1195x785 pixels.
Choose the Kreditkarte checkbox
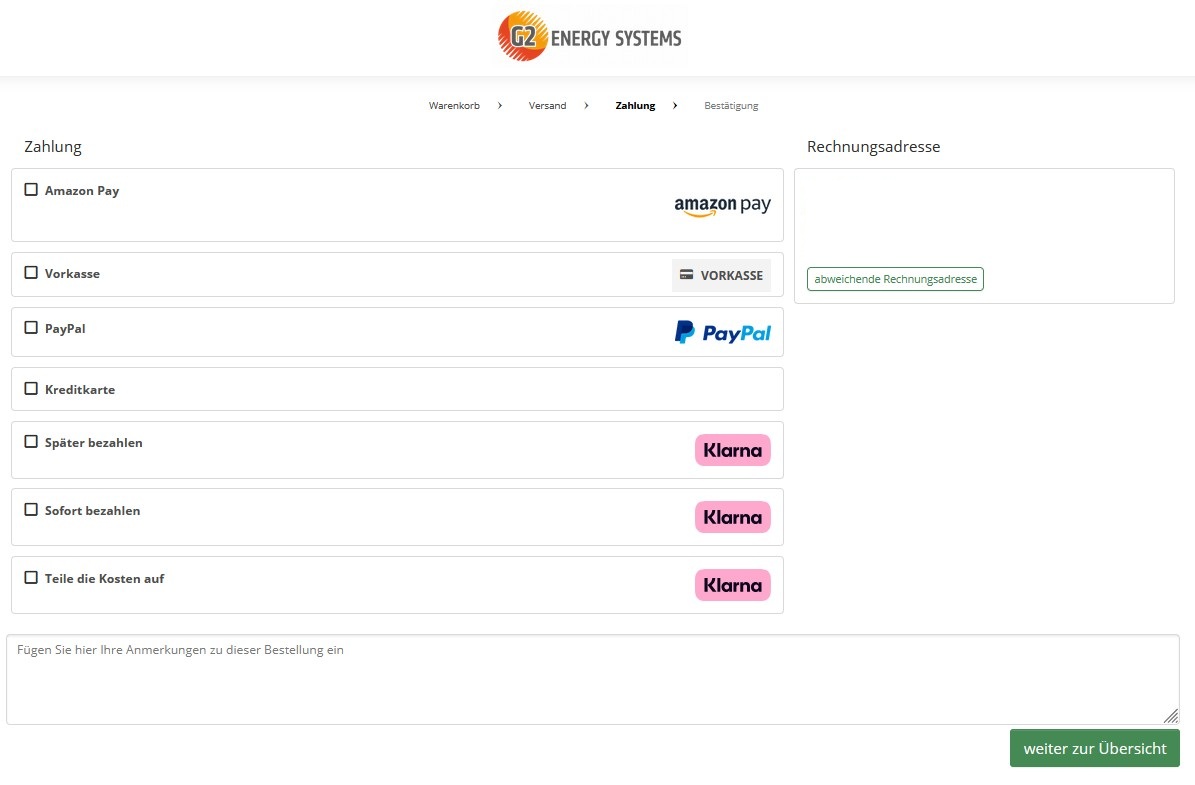click(31, 389)
